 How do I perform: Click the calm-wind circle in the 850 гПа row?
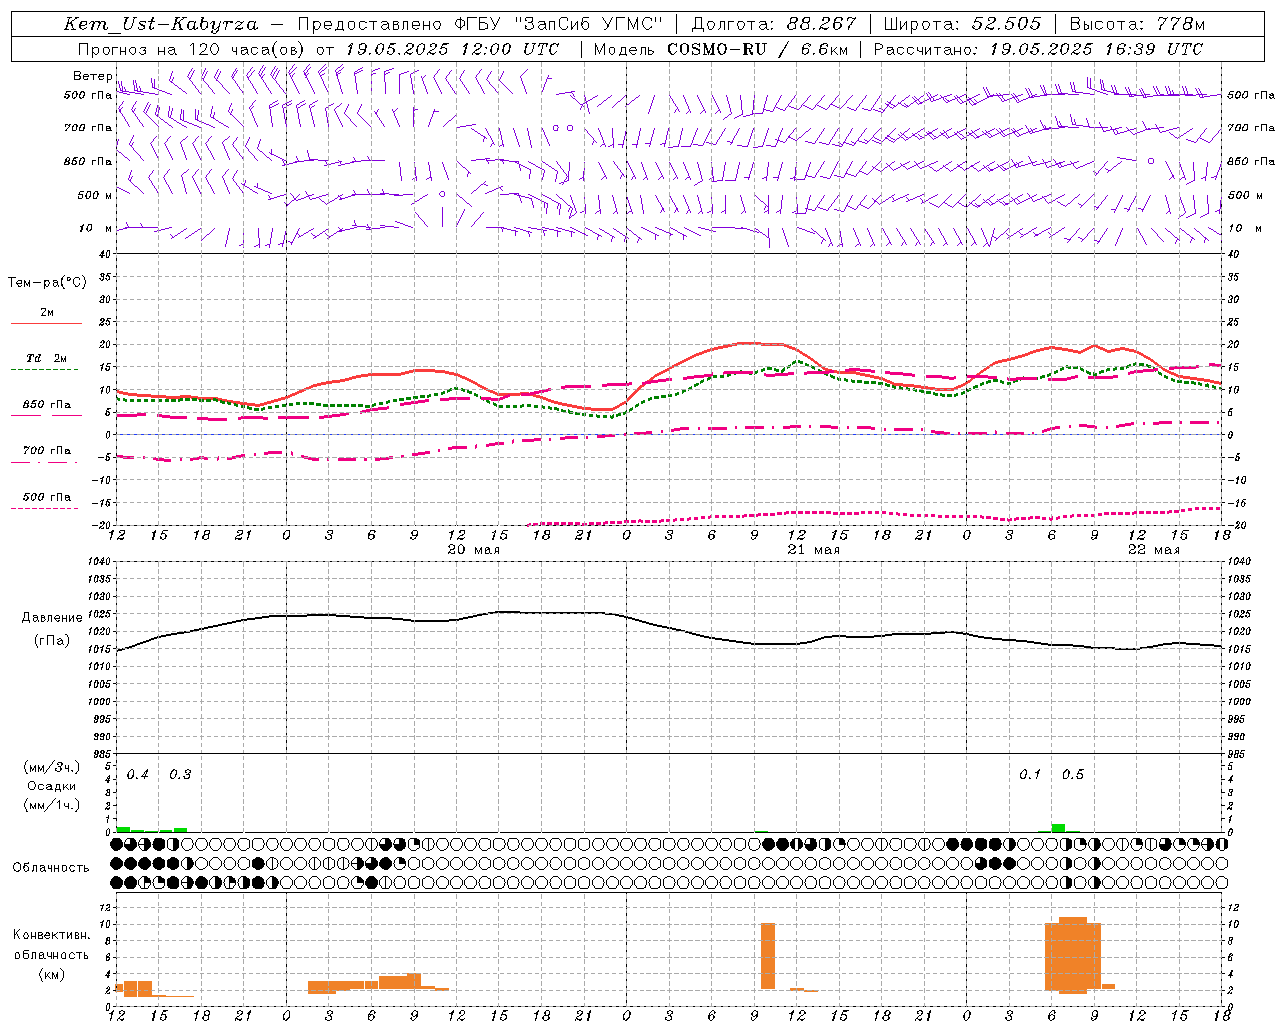pyautogui.click(x=1151, y=160)
